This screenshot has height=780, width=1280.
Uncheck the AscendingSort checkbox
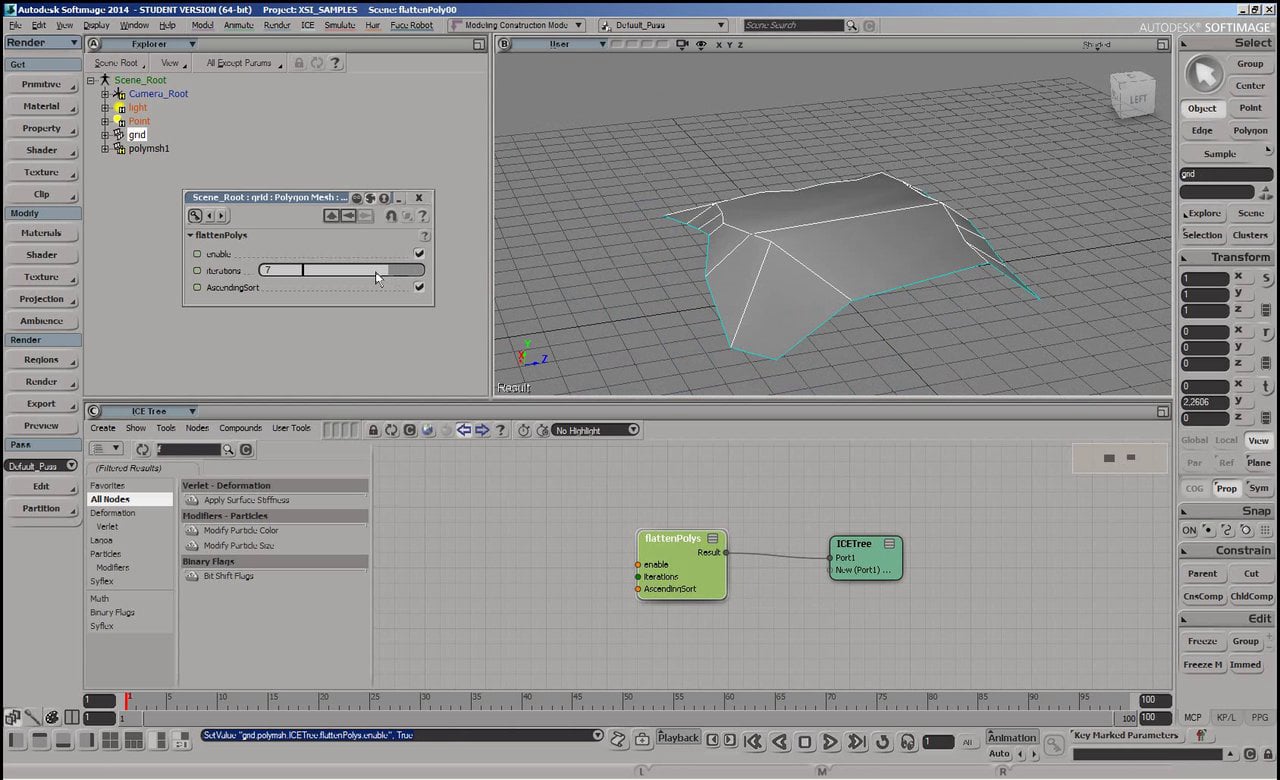point(419,287)
